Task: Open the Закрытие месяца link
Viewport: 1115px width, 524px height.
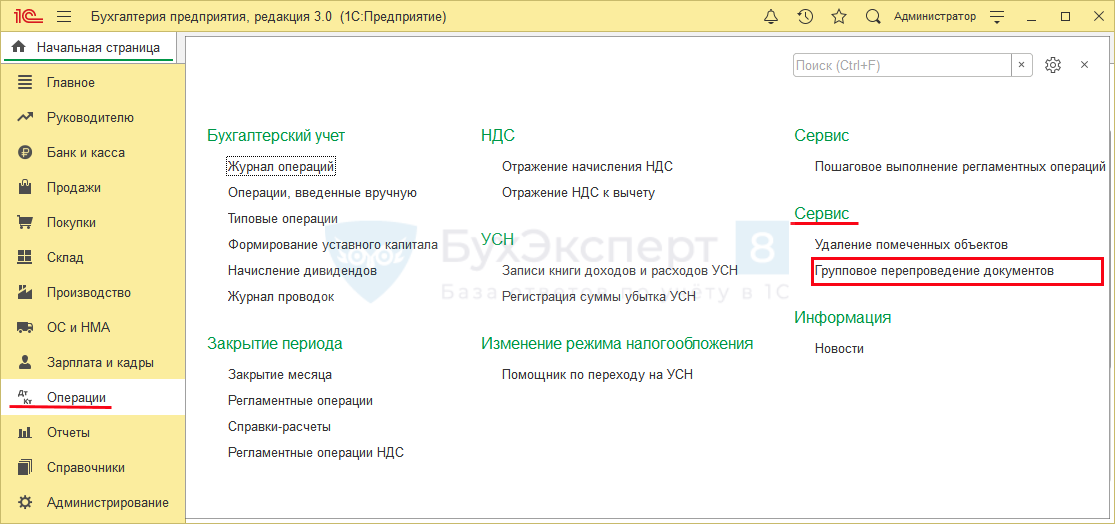Action: (280, 375)
